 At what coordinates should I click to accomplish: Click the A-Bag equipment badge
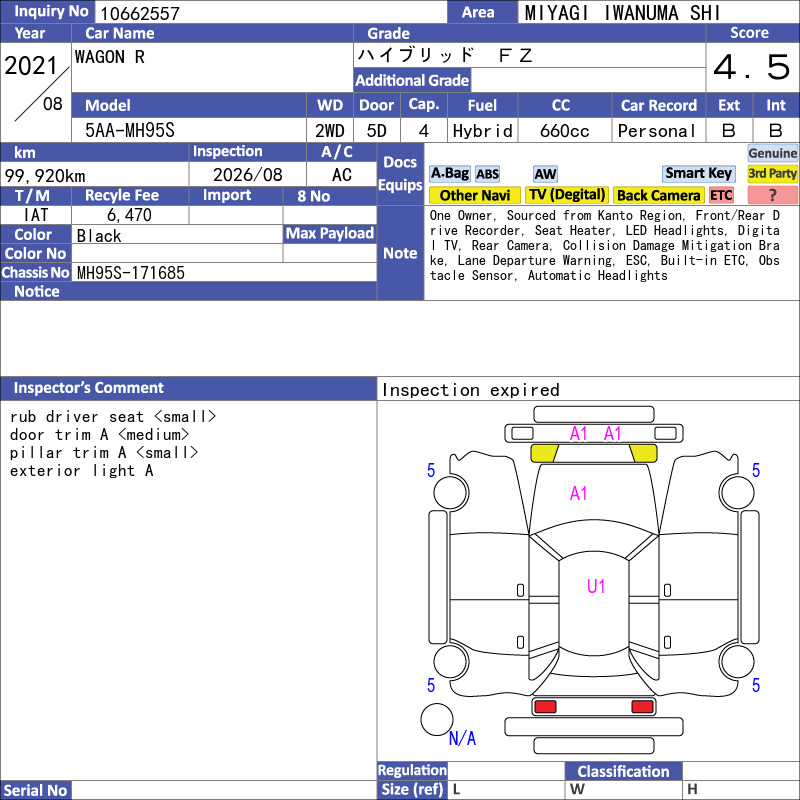(449, 174)
